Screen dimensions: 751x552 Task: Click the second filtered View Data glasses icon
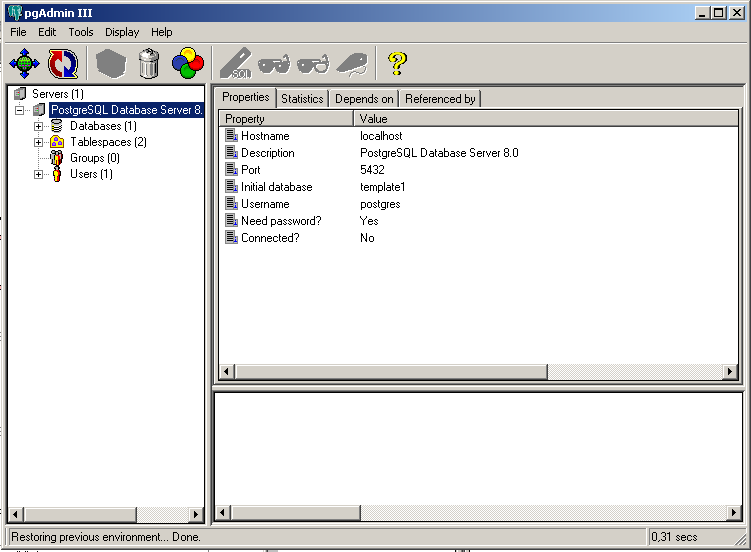(x=313, y=64)
